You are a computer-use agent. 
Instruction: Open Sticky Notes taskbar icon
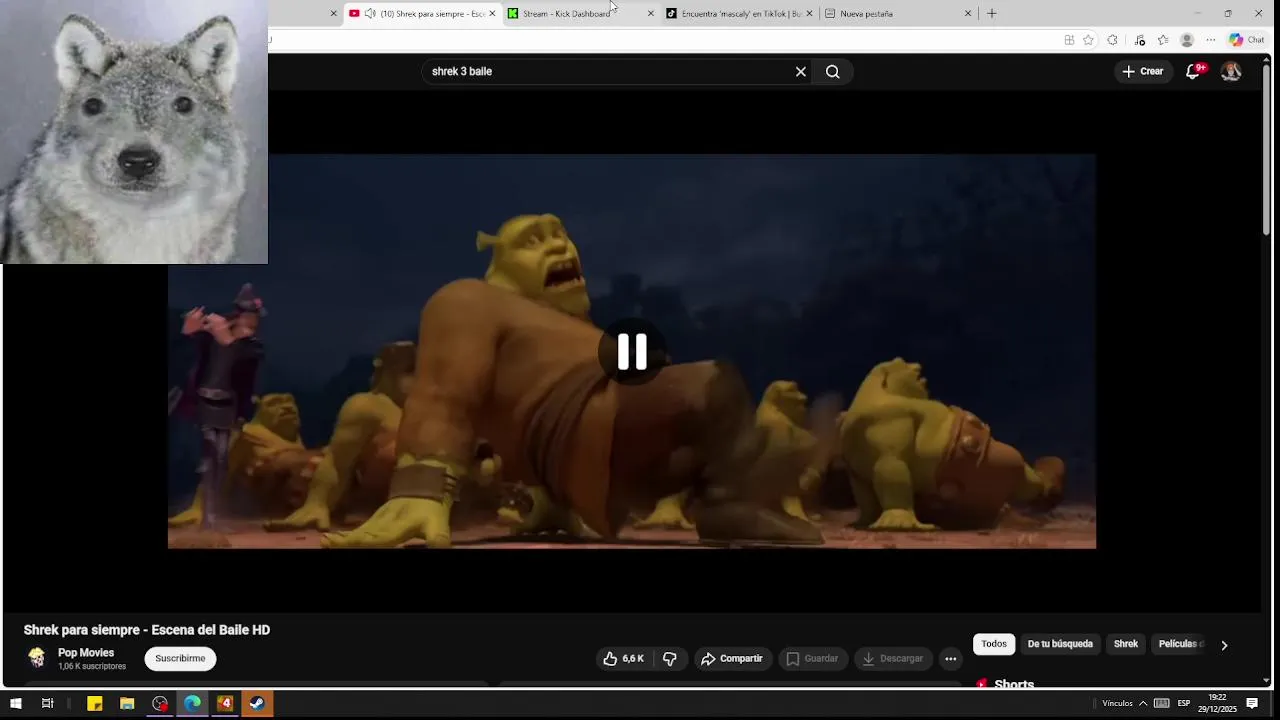pyautogui.click(x=95, y=704)
